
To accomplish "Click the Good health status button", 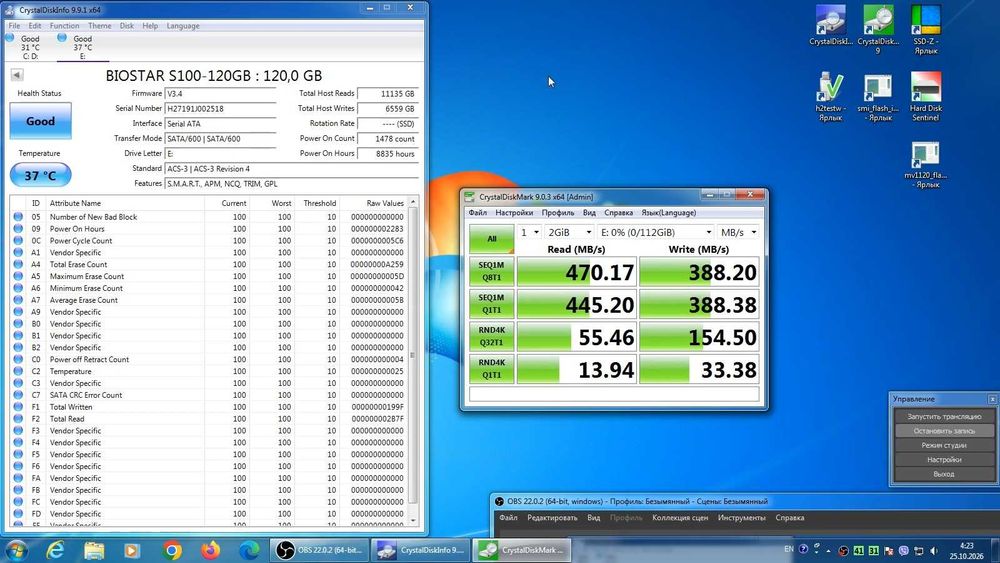I will tap(40, 121).
